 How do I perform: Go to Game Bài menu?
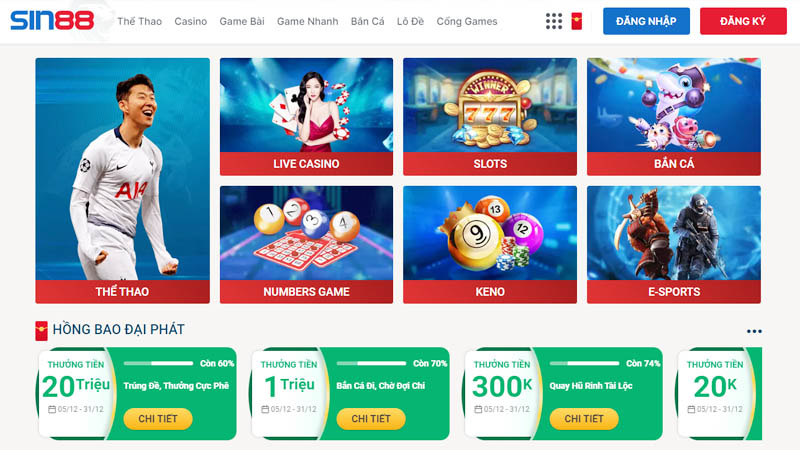pyautogui.click(x=242, y=21)
